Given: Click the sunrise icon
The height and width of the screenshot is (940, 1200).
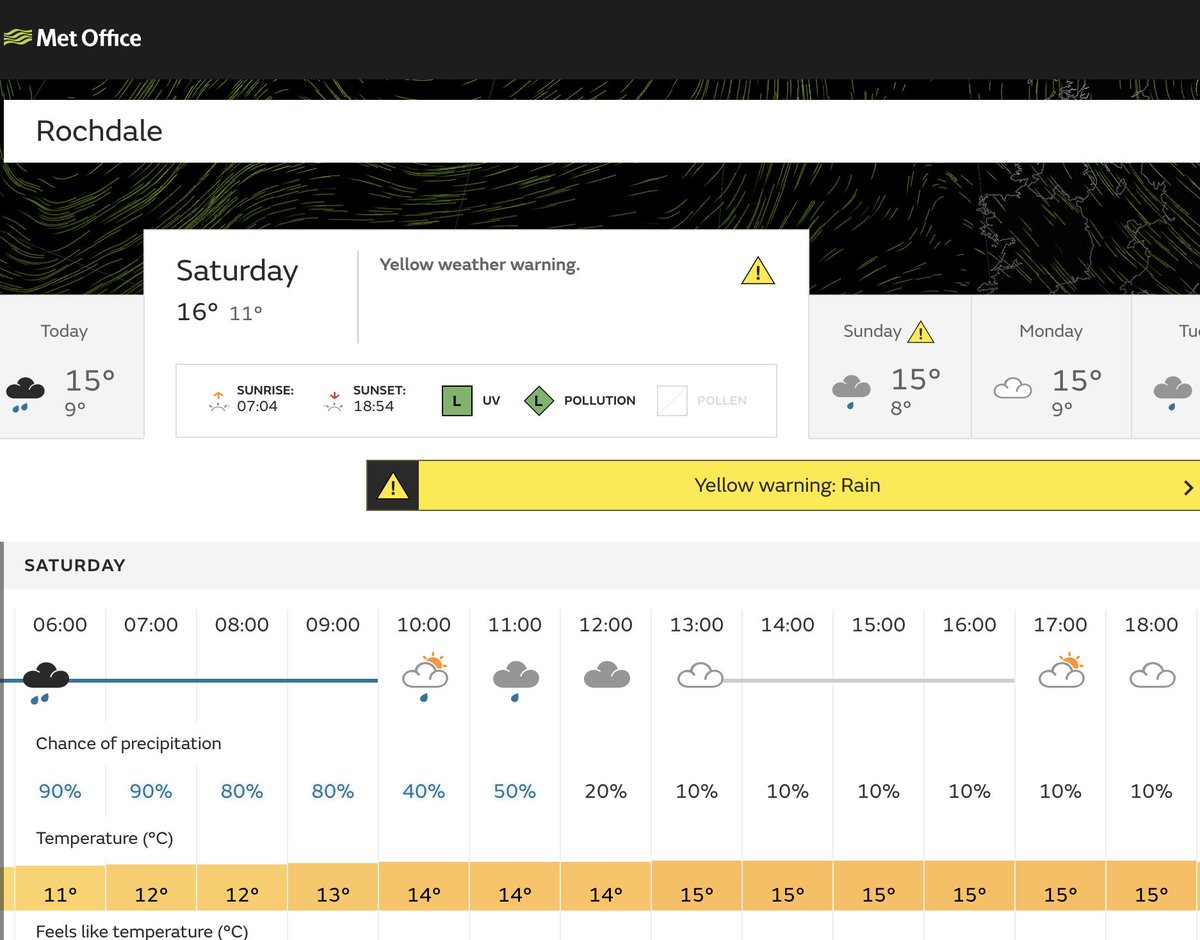Looking at the screenshot, I should pos(217,400).
